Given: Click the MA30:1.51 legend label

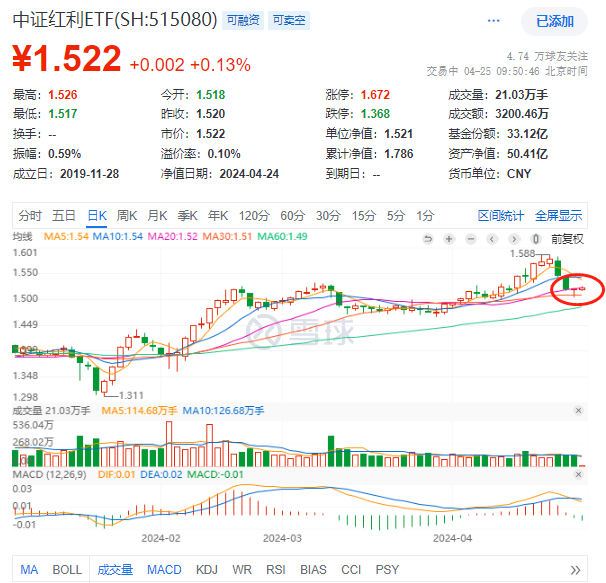Looking at the screenshot, I should 227,236.
